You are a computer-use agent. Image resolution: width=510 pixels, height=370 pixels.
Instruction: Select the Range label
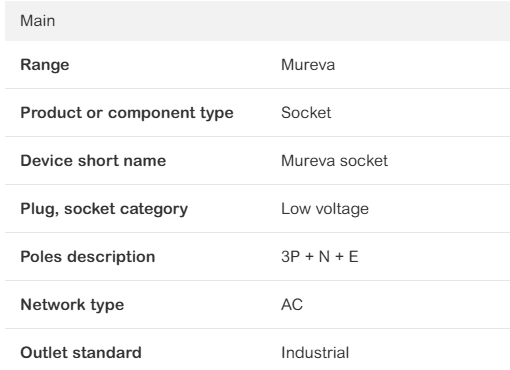45,65
